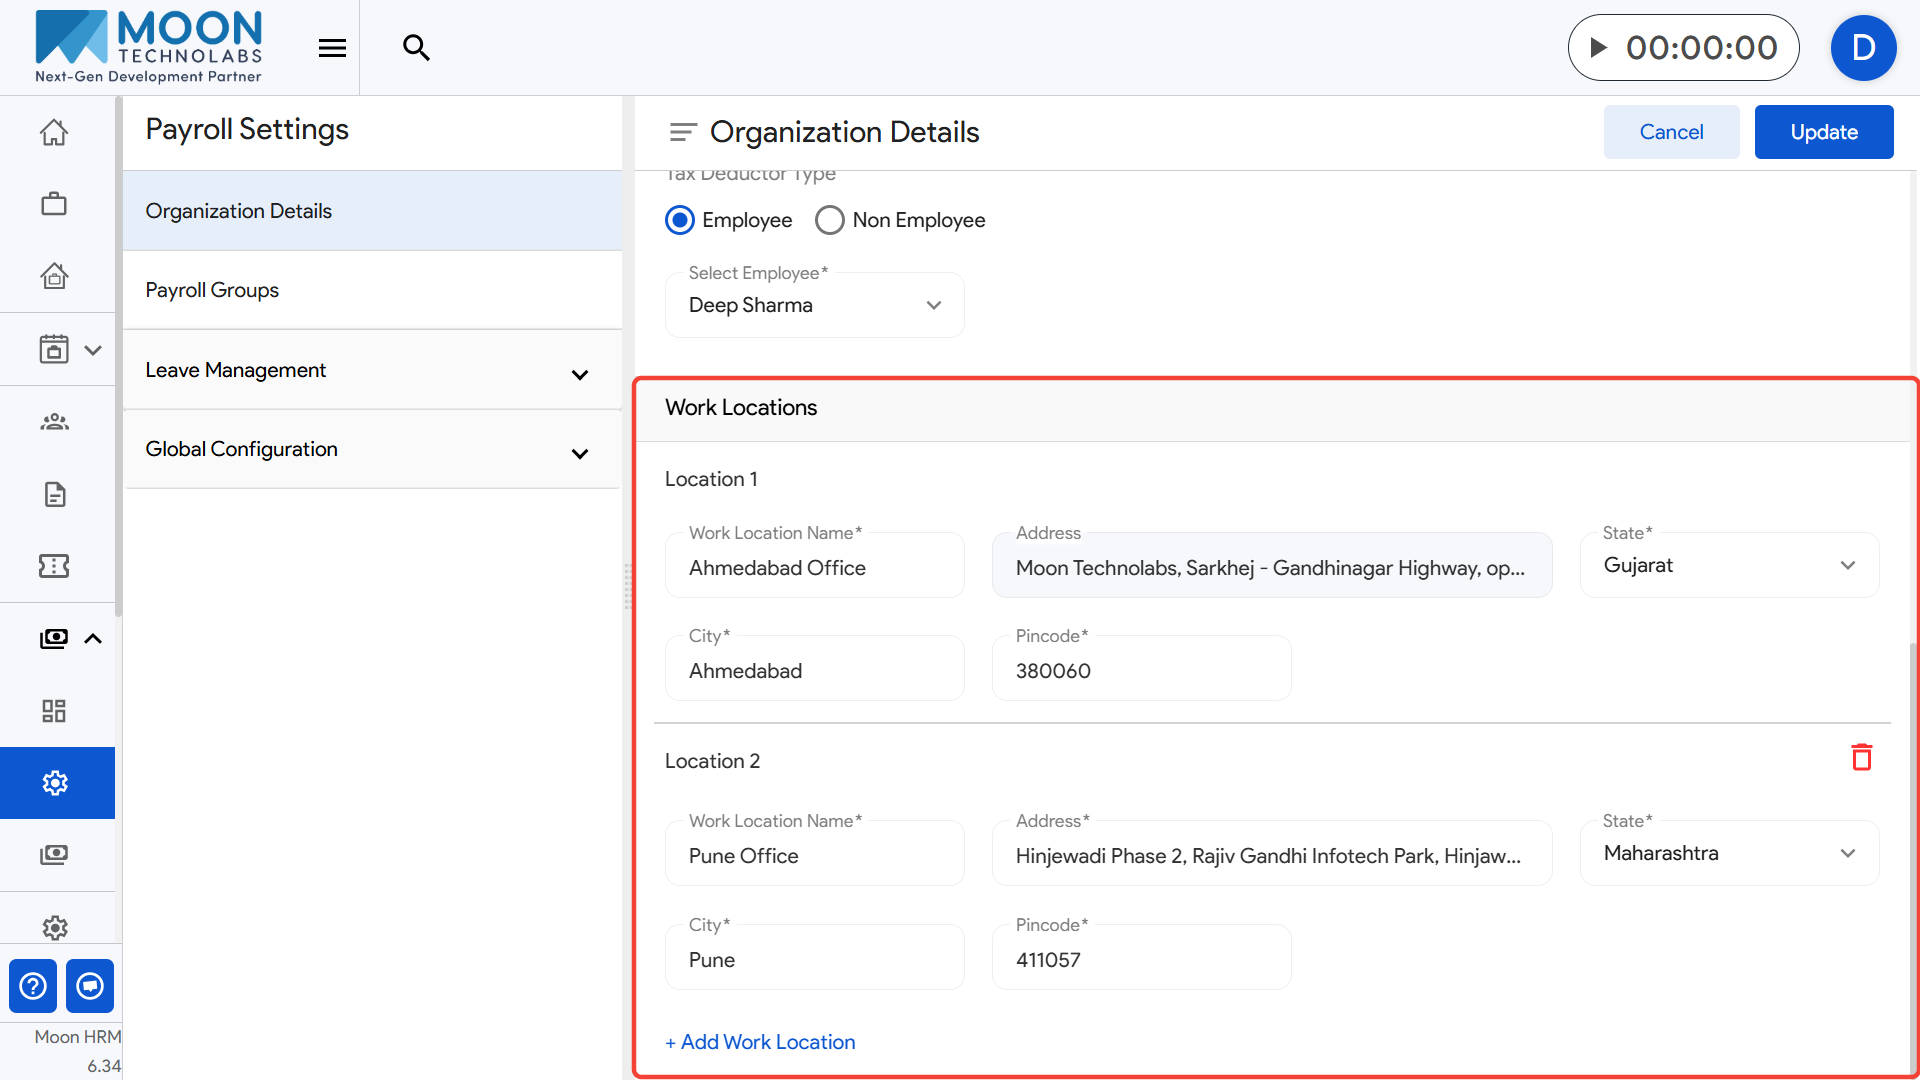
Task: Open the Gujarat state dropdown
Action: 1729,565
